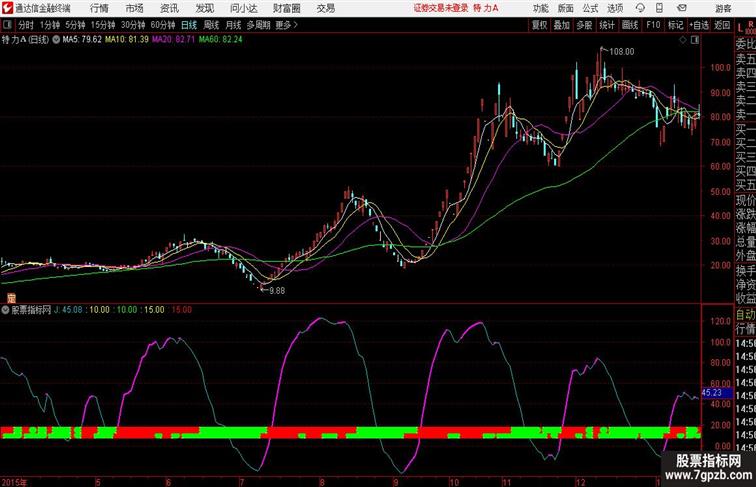Click the mobile phone icon

point(659,8)
